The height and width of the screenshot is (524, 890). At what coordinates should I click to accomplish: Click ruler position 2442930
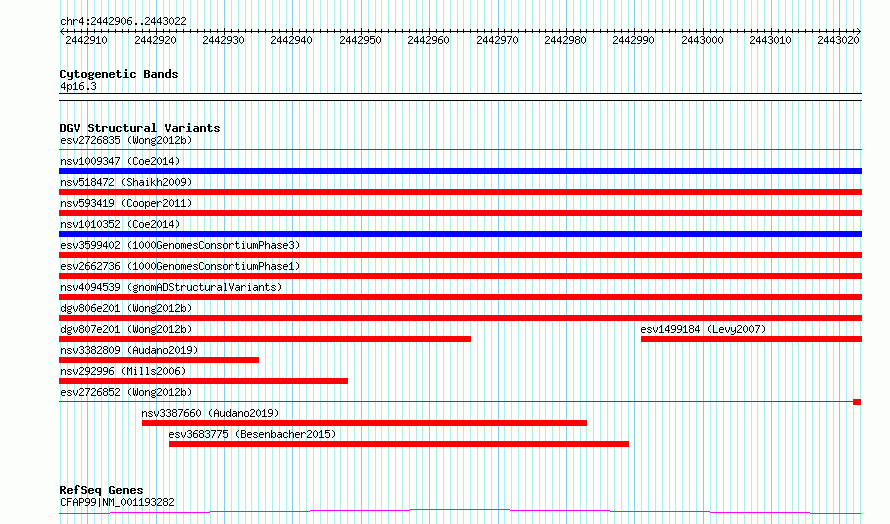[223, 40]
